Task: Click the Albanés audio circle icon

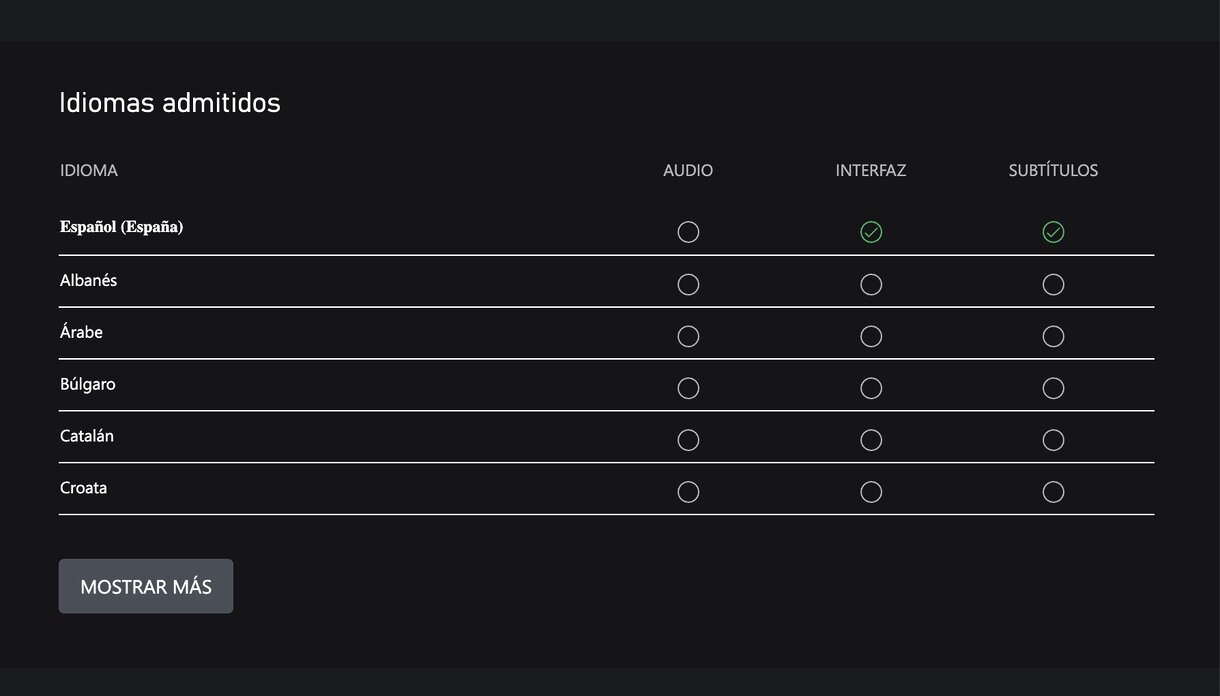Action: 688,284
